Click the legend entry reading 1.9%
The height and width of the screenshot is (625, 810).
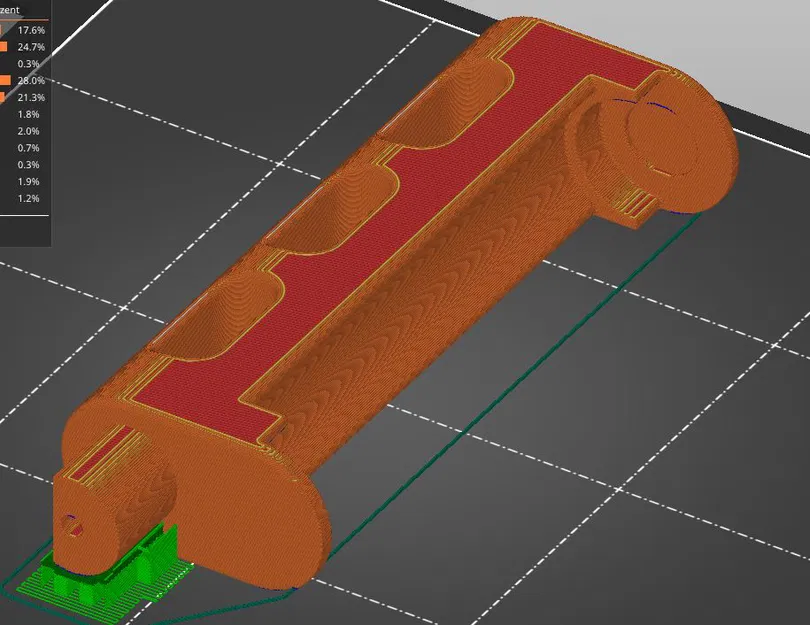pos(29,181)
